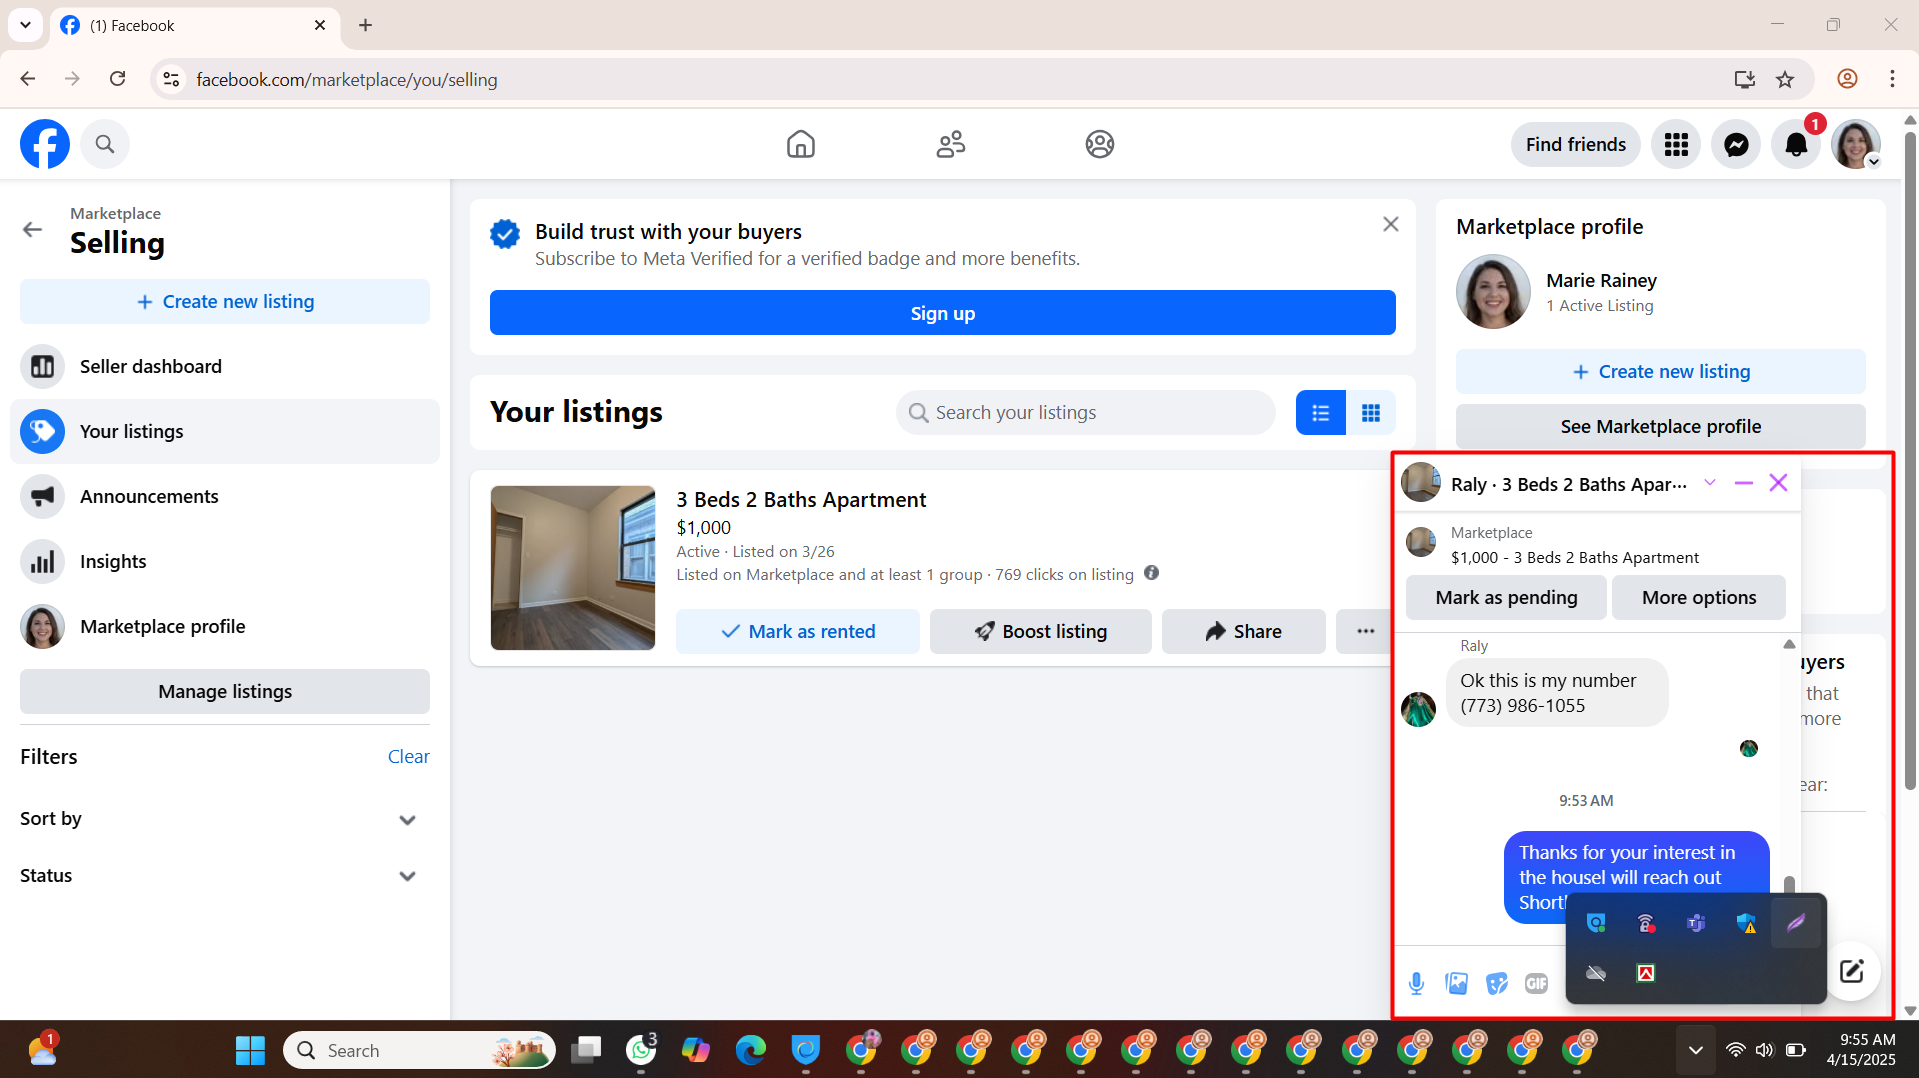Click the Search your listings field
The width and height of the screenshot is (1919, 1078).
[1085, 412]
